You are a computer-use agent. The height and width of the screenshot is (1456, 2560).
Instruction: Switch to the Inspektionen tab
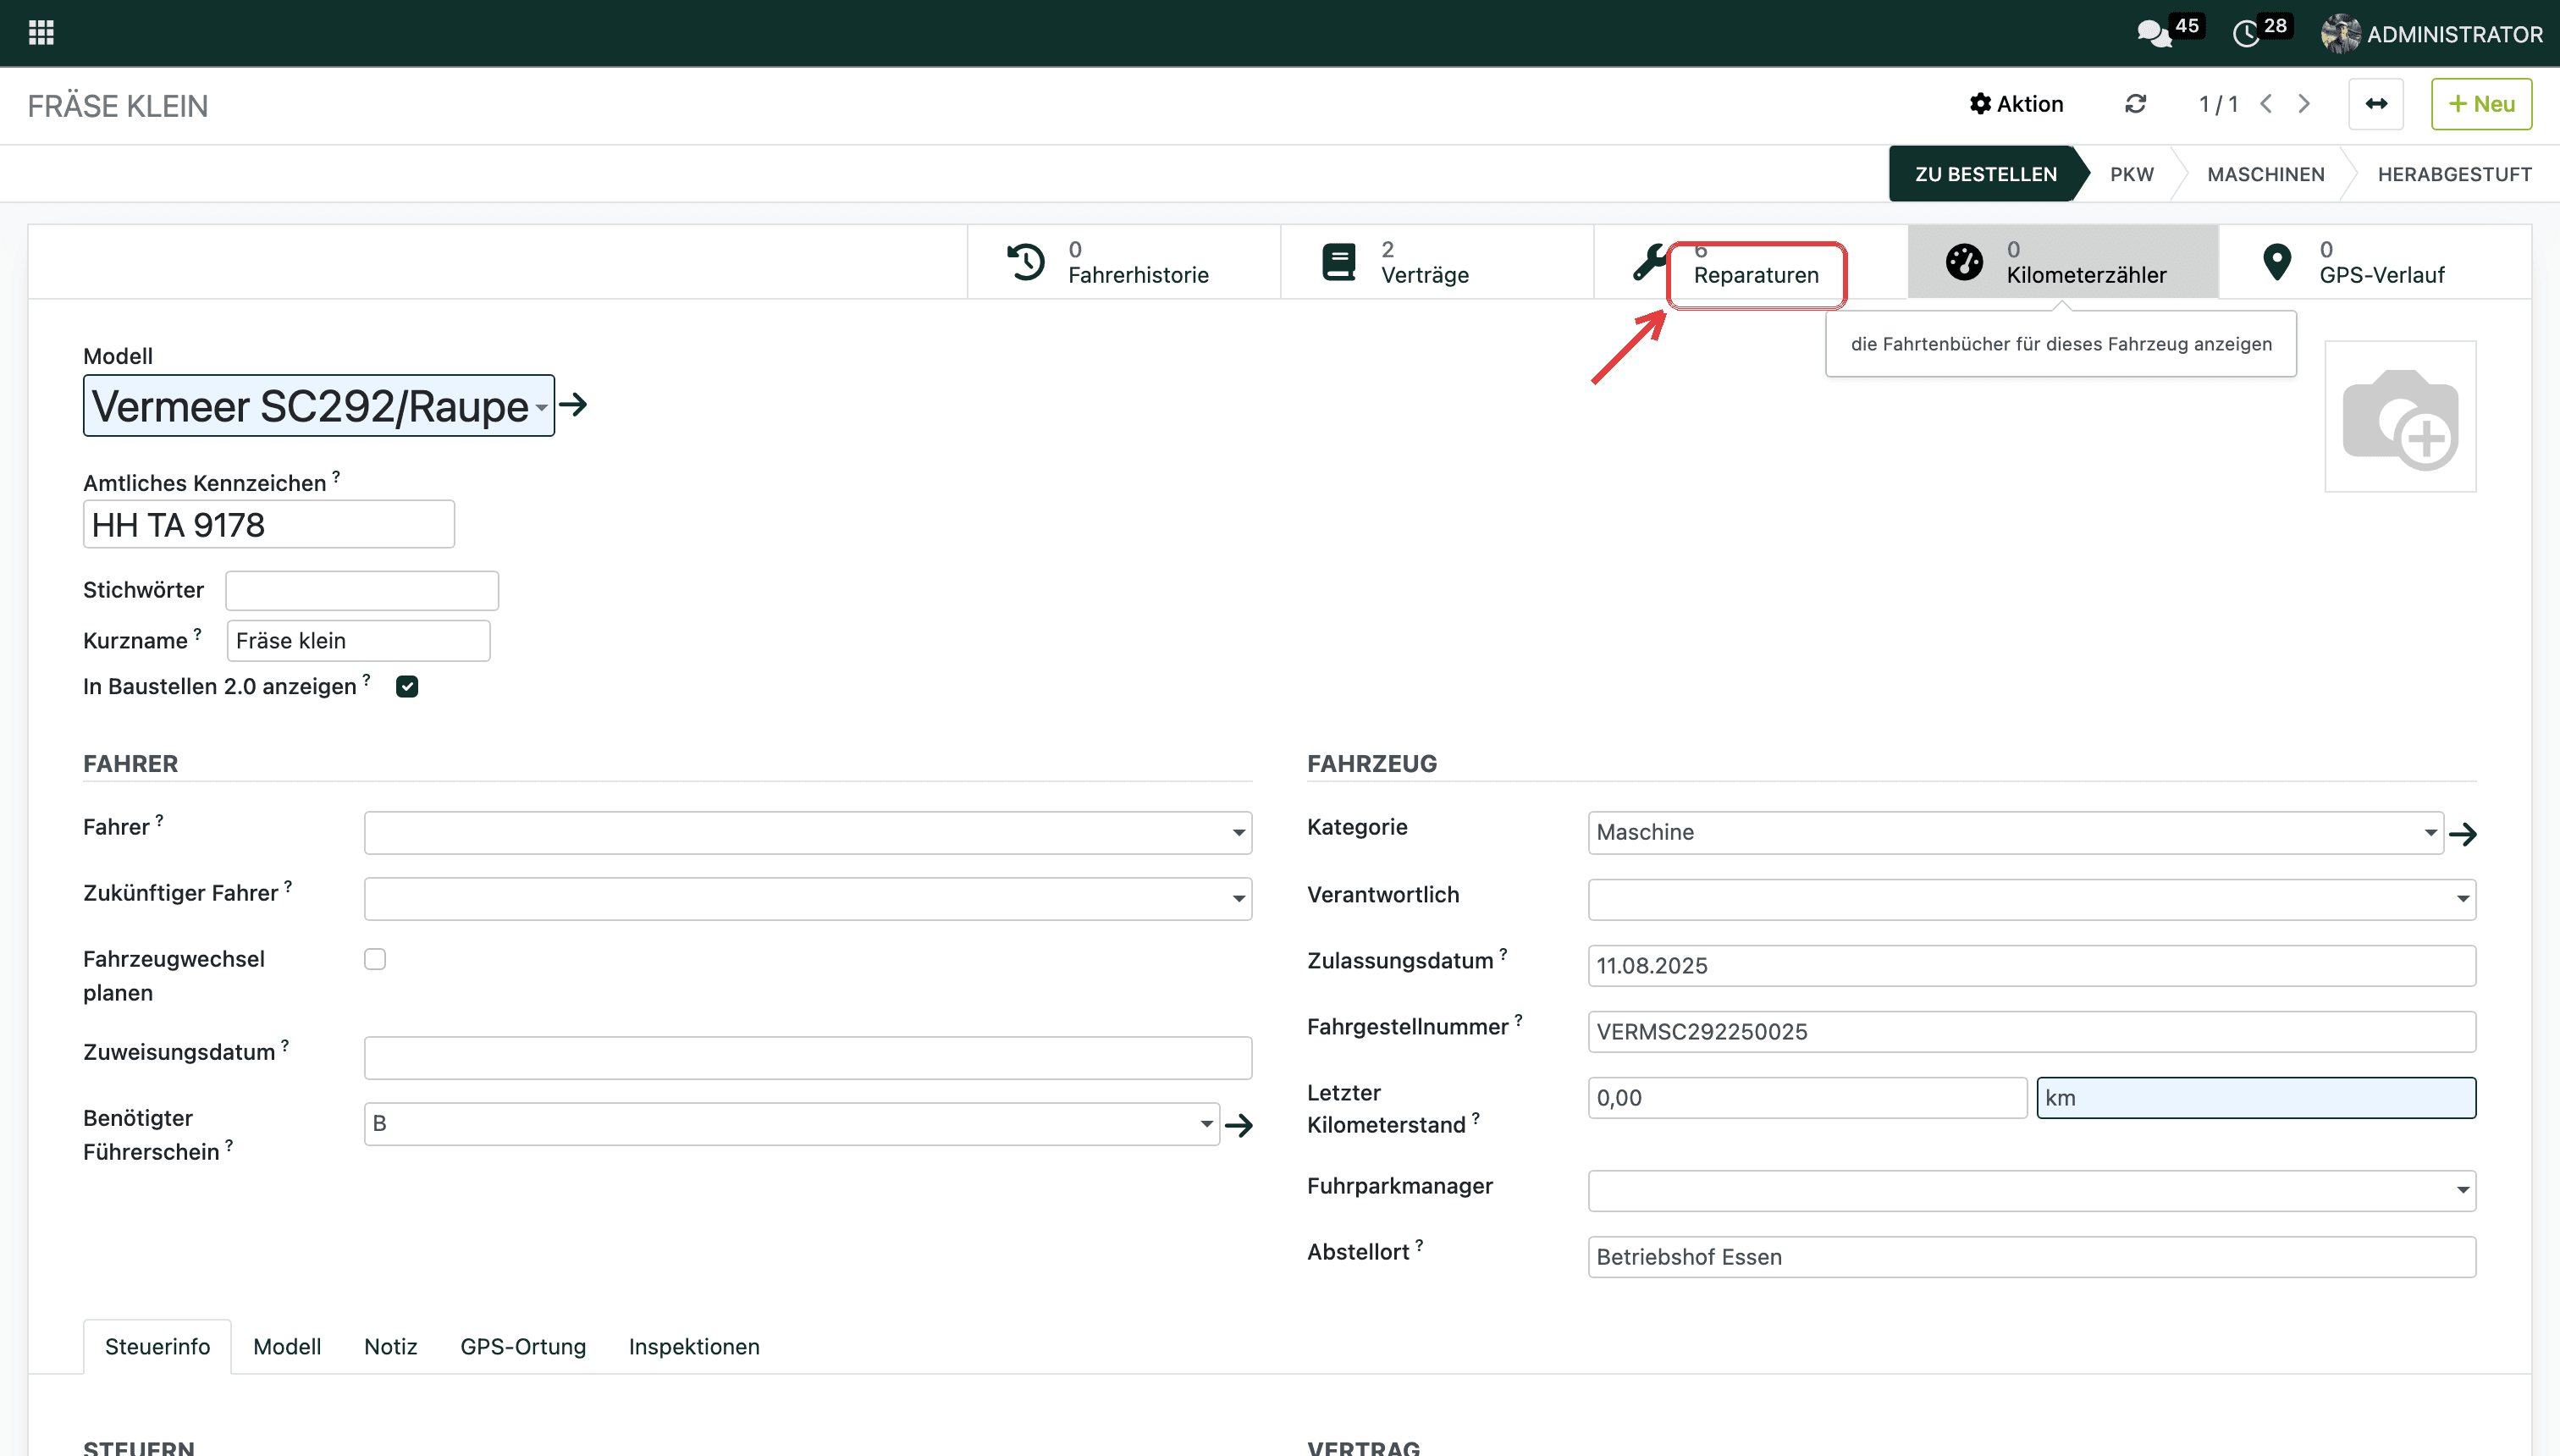pos(694,1347)
